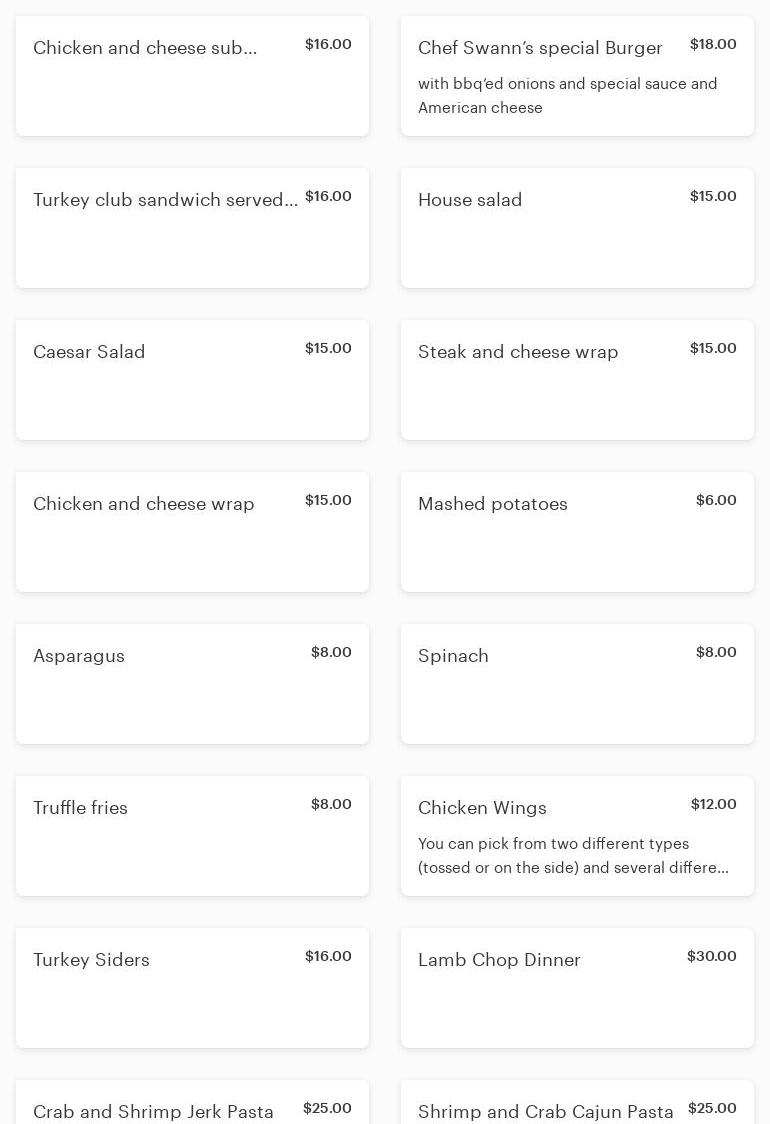Select the Turkey Siders card
This screenshot has width=770, height=1124.
tap(192, 988)
